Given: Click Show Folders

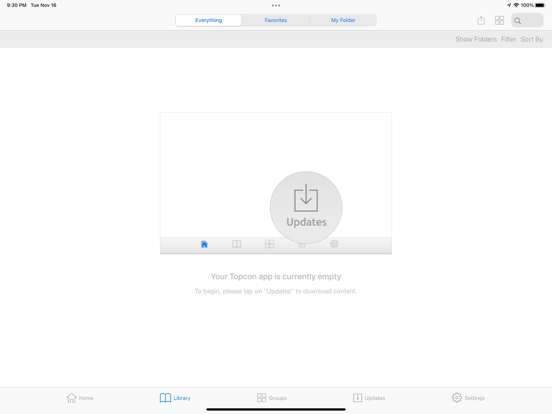Looking at the screenshot, I should coord(476,39).
